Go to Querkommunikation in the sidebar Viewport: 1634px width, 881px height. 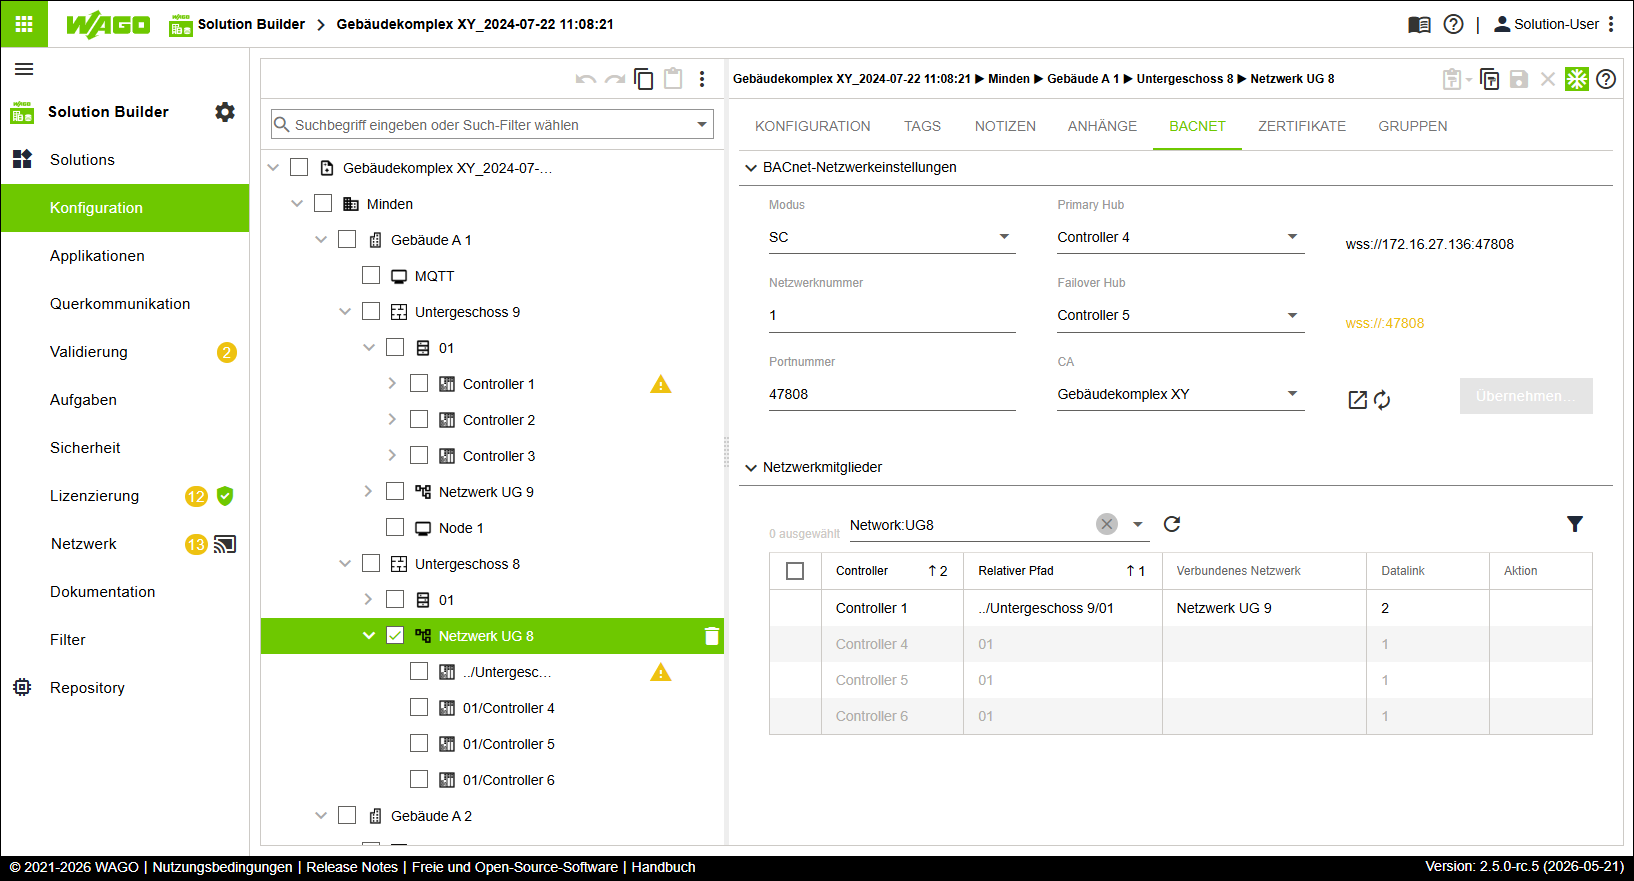[x=125, y=304]
